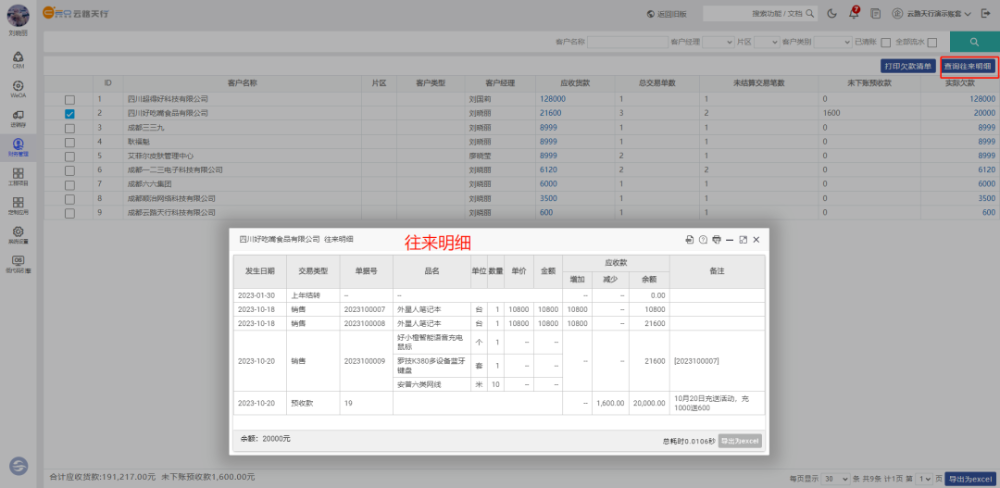Click the round logo at sidebar bottom
1000x488 pixels.
click(x=18, y=466)
